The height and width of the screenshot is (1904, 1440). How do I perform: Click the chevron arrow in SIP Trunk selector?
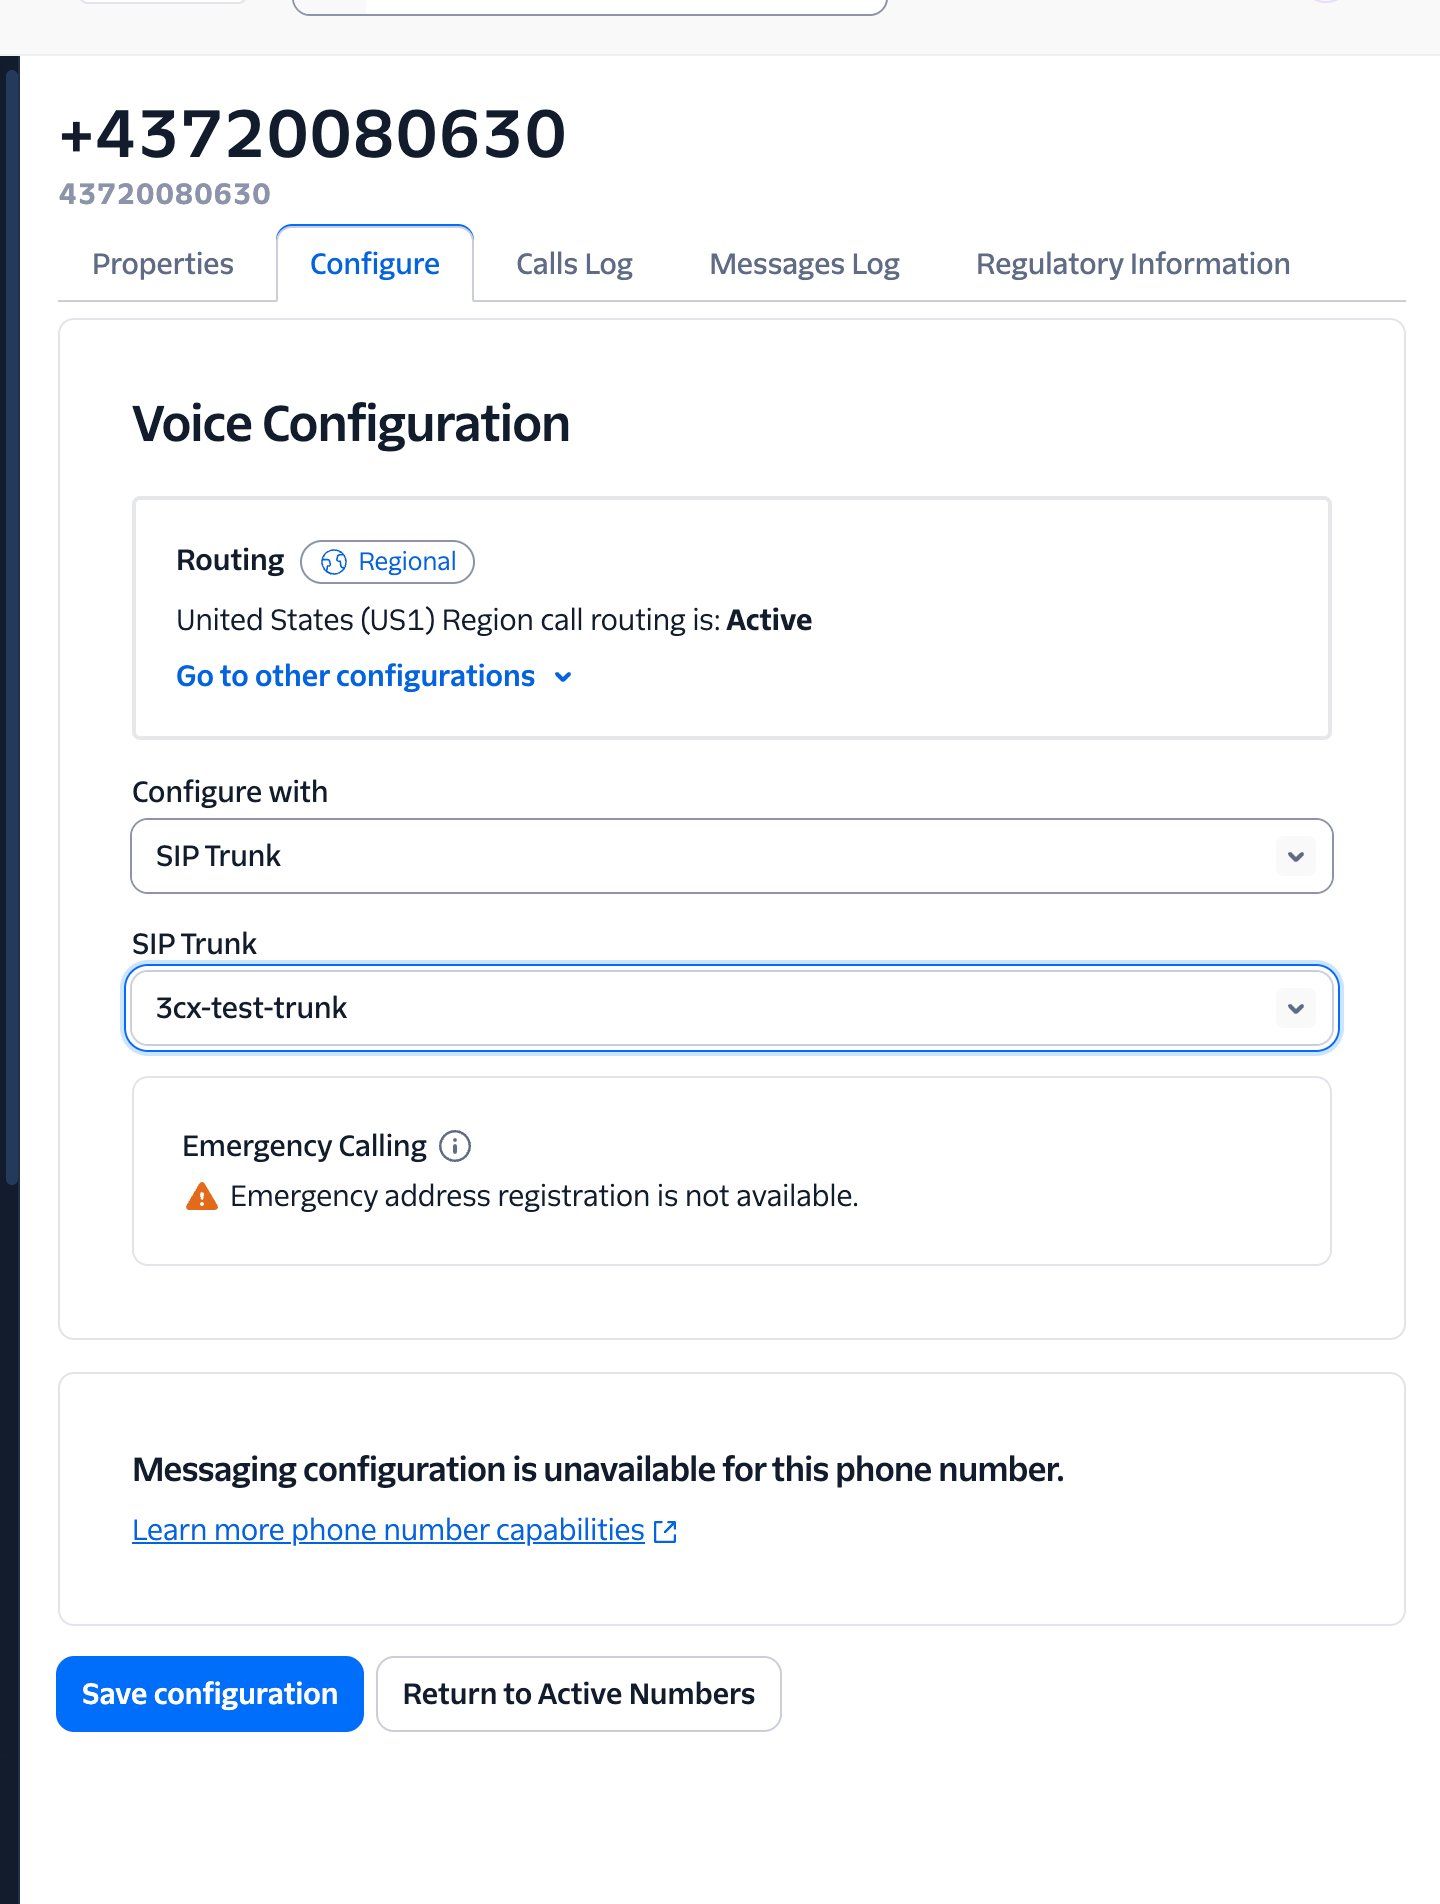click(1296, 1008)
